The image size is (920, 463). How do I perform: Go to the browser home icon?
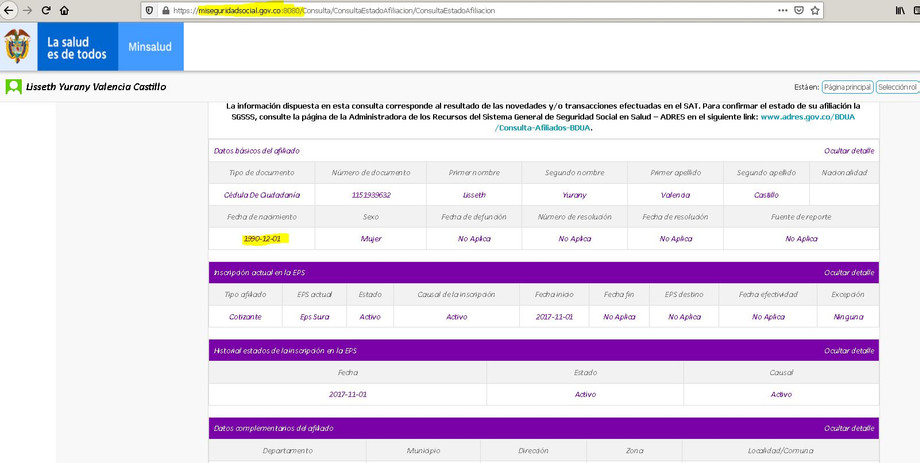coord(65,10)
